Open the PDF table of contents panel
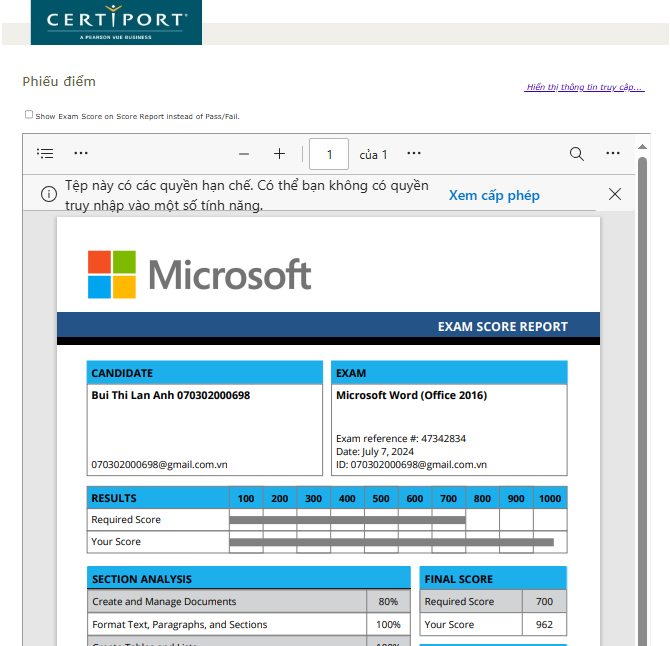 point(45,154)
